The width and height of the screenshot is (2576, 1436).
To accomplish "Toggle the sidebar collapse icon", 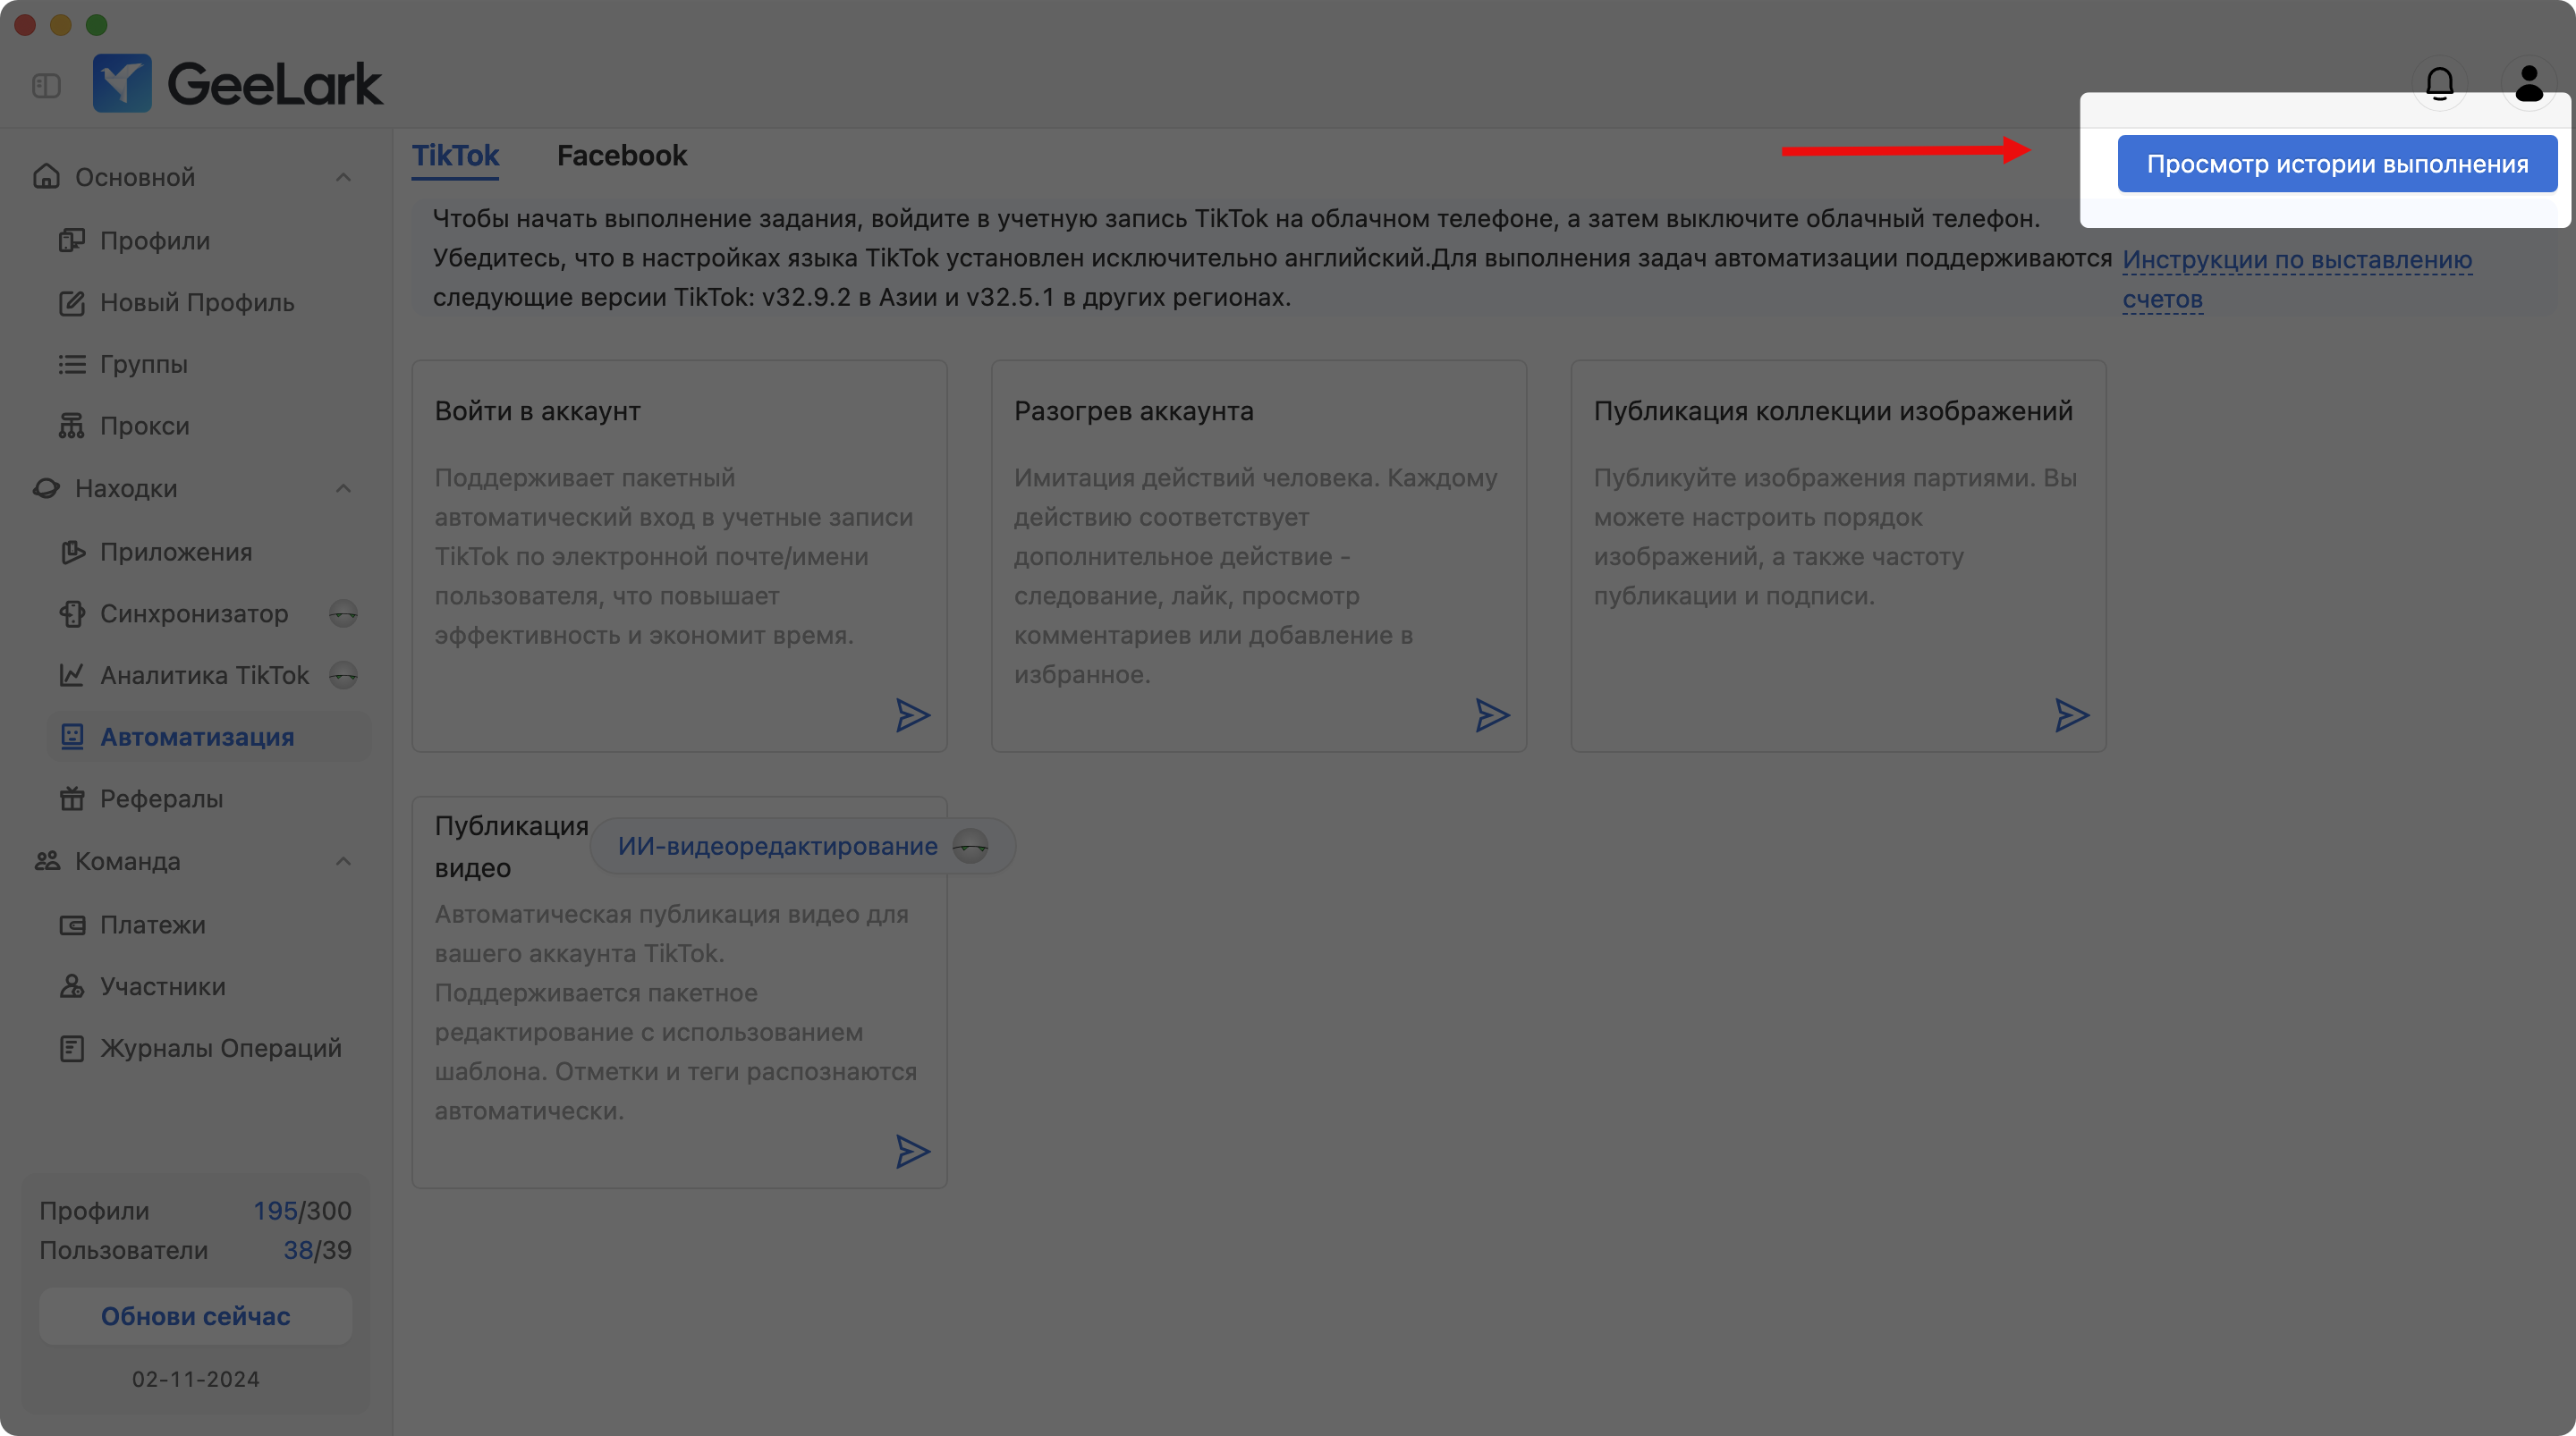I will (46, 86).
